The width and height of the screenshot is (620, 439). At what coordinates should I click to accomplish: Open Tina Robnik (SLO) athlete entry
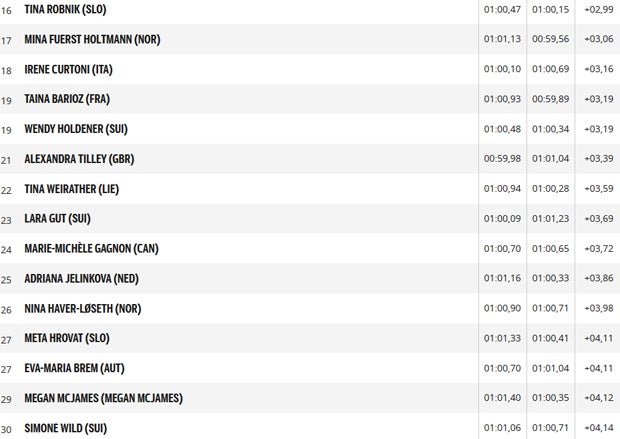tap(65, 9)
